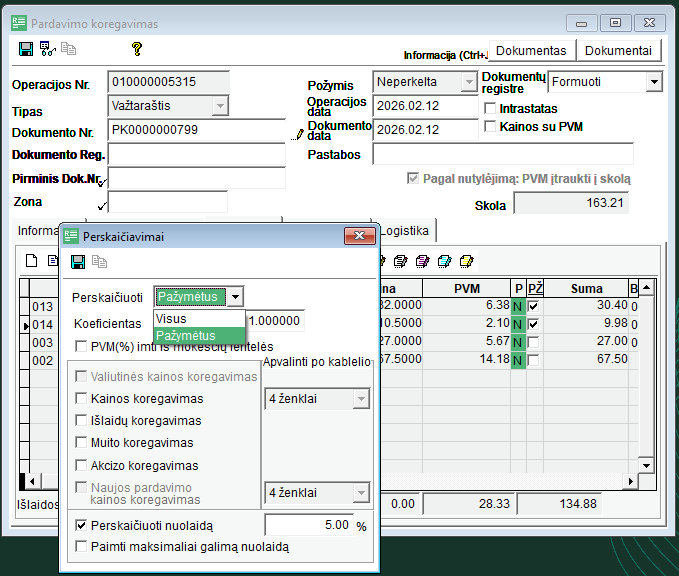
Task: Open the Dokumentų registre Formuoti dropdown
Action: (654, 82)
